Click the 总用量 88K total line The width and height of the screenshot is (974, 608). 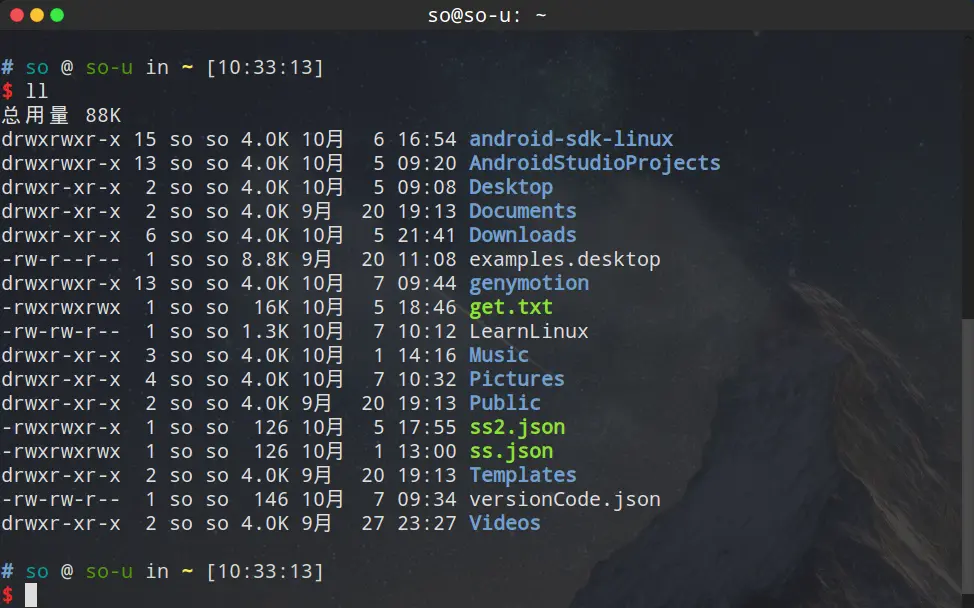61,116
